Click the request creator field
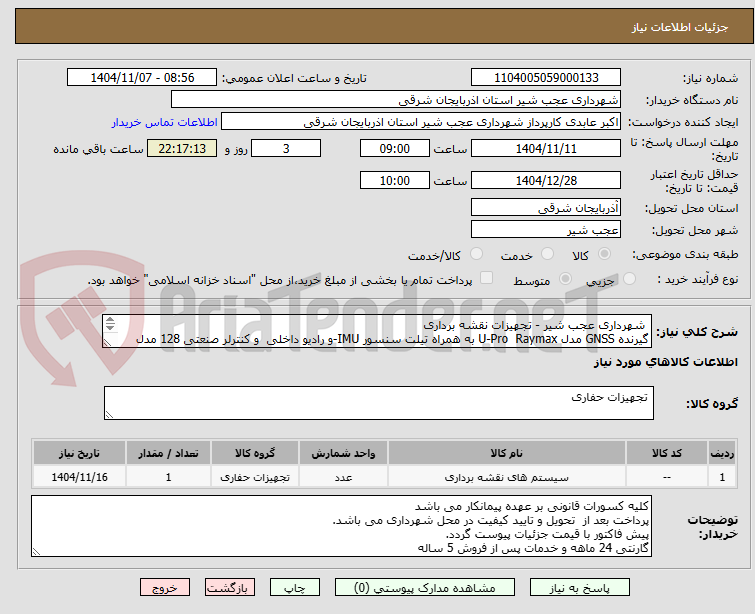The width and height of the screenshot is (755, 614). (x=421, y=122)
